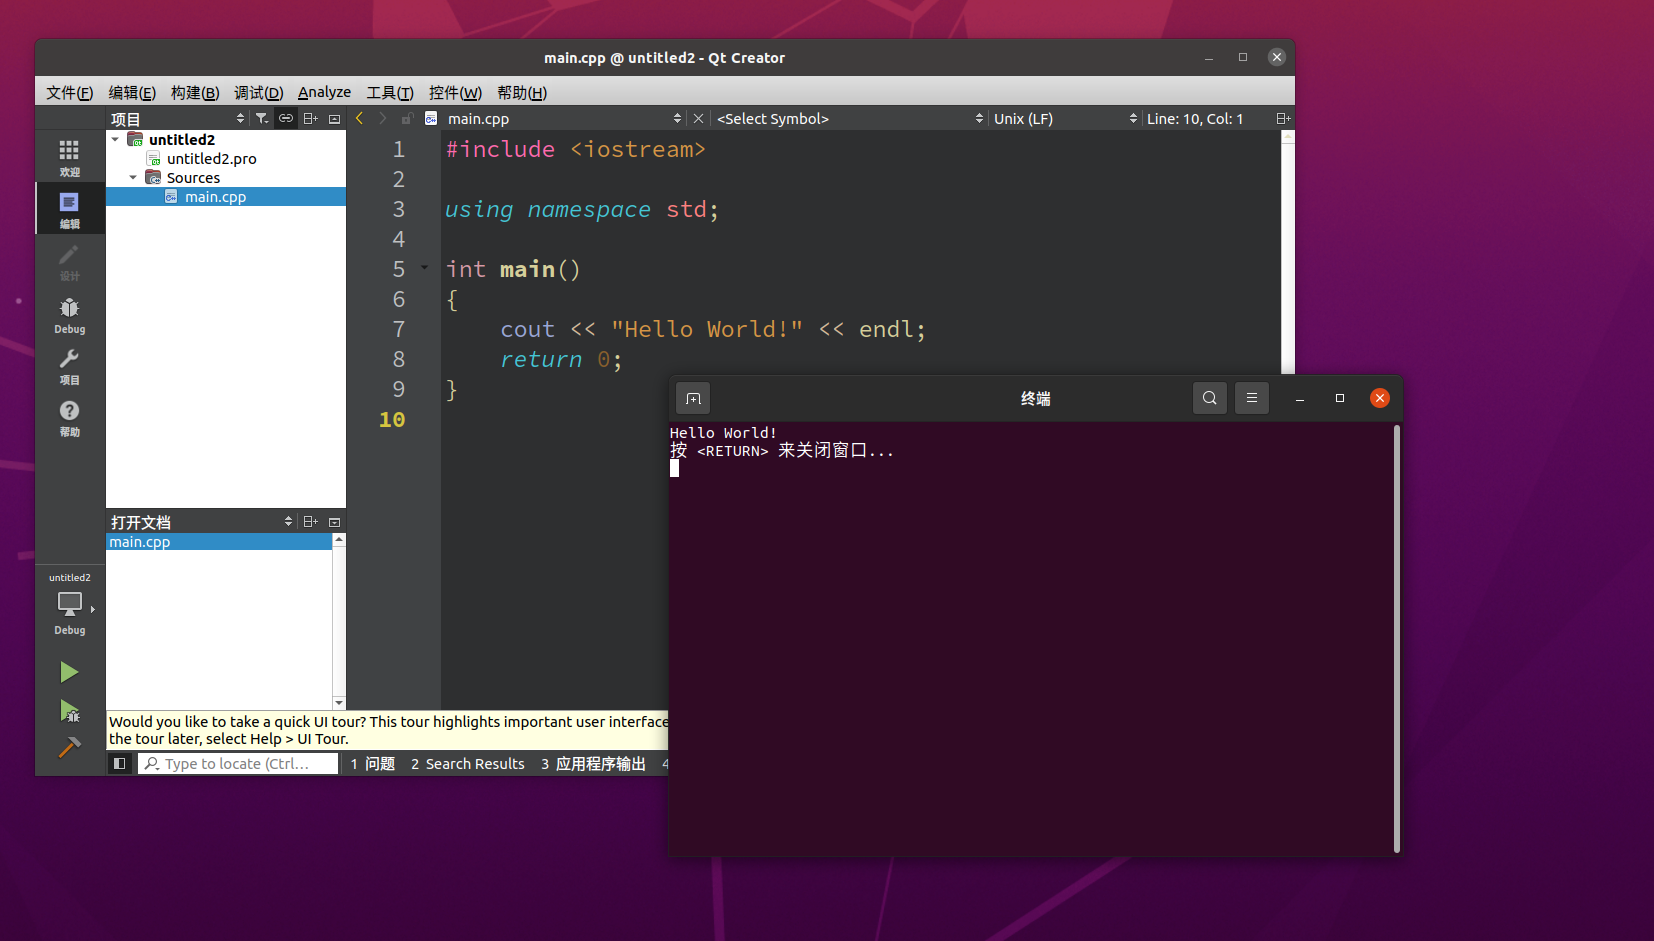The width and height of the screenshot is (1654, 941).
Task: Open the Select Symbol dropdown
Action: pyautogui.click(x=849, y=118)
